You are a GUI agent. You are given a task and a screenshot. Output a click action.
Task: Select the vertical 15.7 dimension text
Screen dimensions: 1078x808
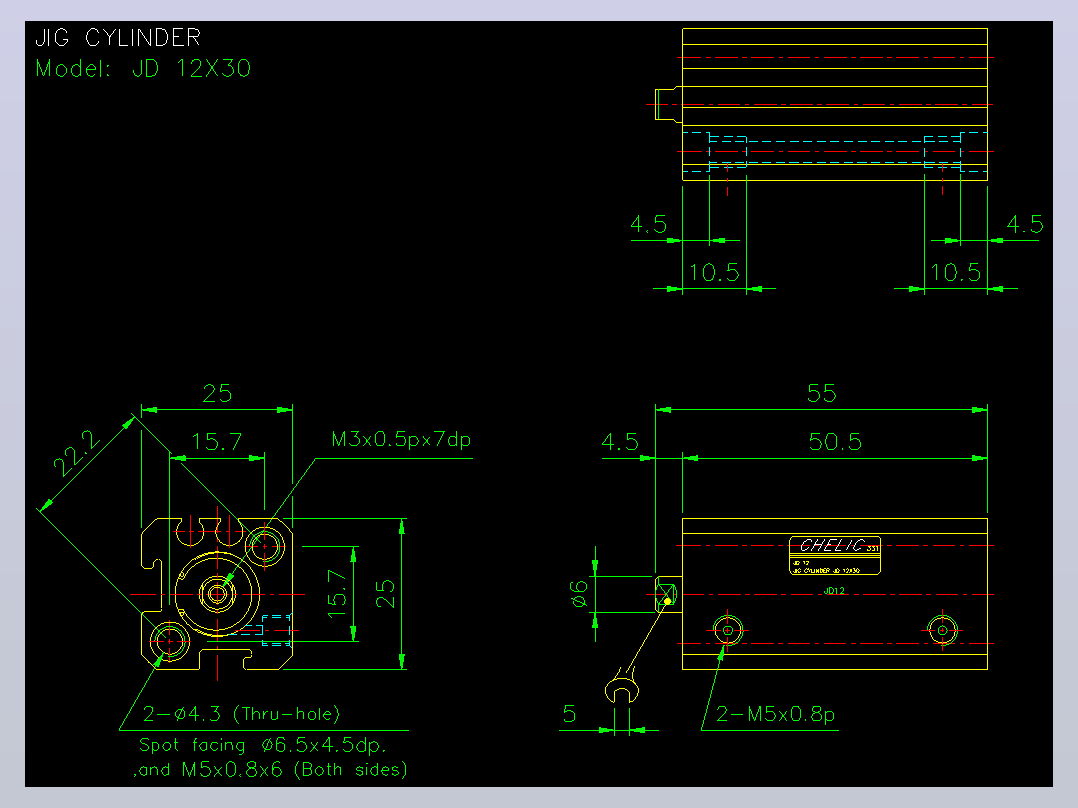(x=337, y=594)
